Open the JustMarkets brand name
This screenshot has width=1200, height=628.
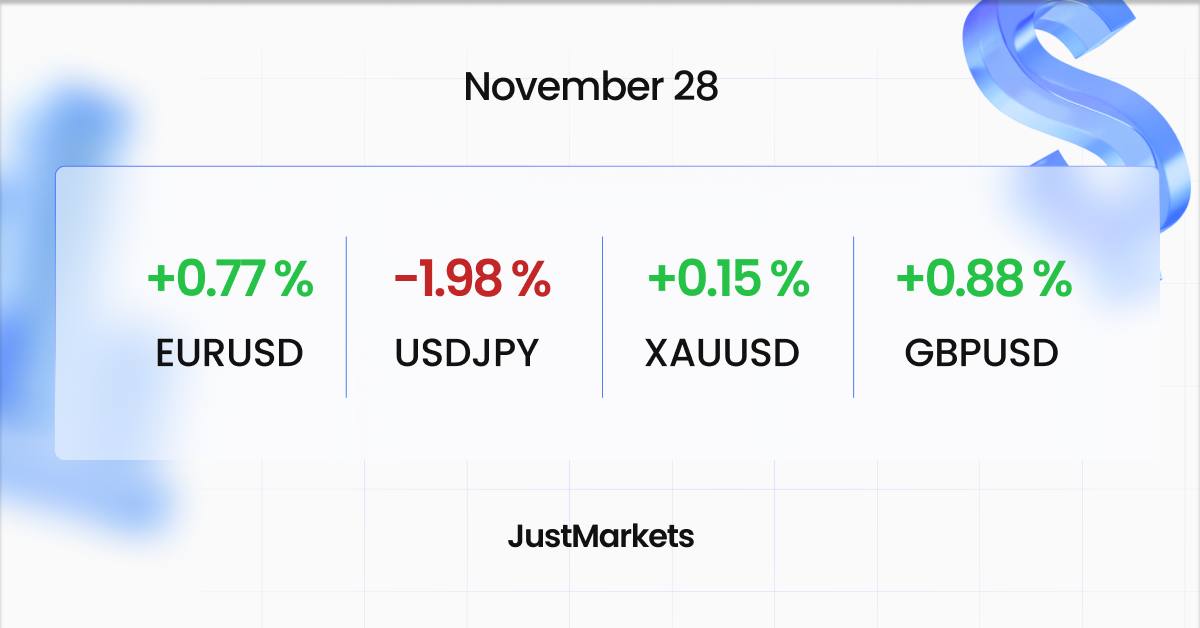click(x=600, y=537)
